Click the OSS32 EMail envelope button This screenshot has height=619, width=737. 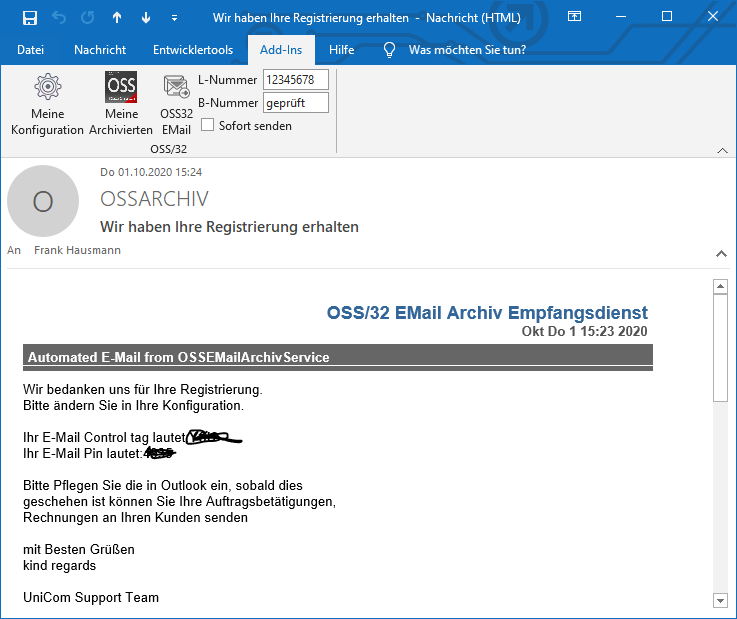click(176, 104)
